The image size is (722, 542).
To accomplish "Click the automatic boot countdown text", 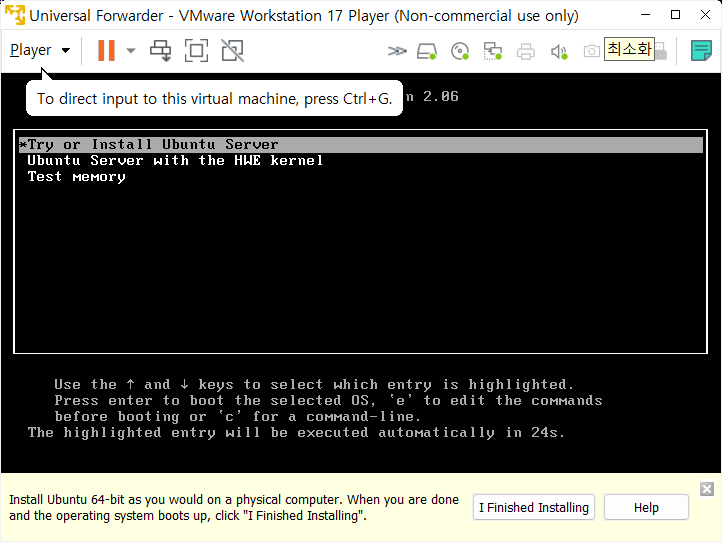I will 296,432.
